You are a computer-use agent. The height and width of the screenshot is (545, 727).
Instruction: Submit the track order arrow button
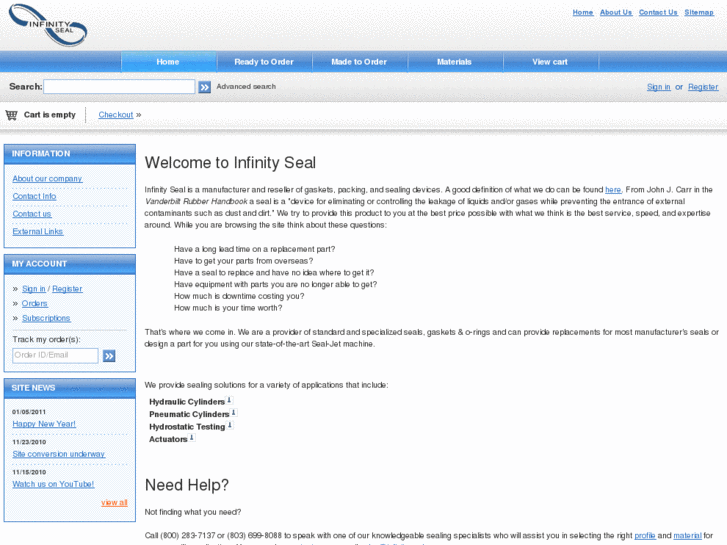pyautogui.click(x=109, y=356)
